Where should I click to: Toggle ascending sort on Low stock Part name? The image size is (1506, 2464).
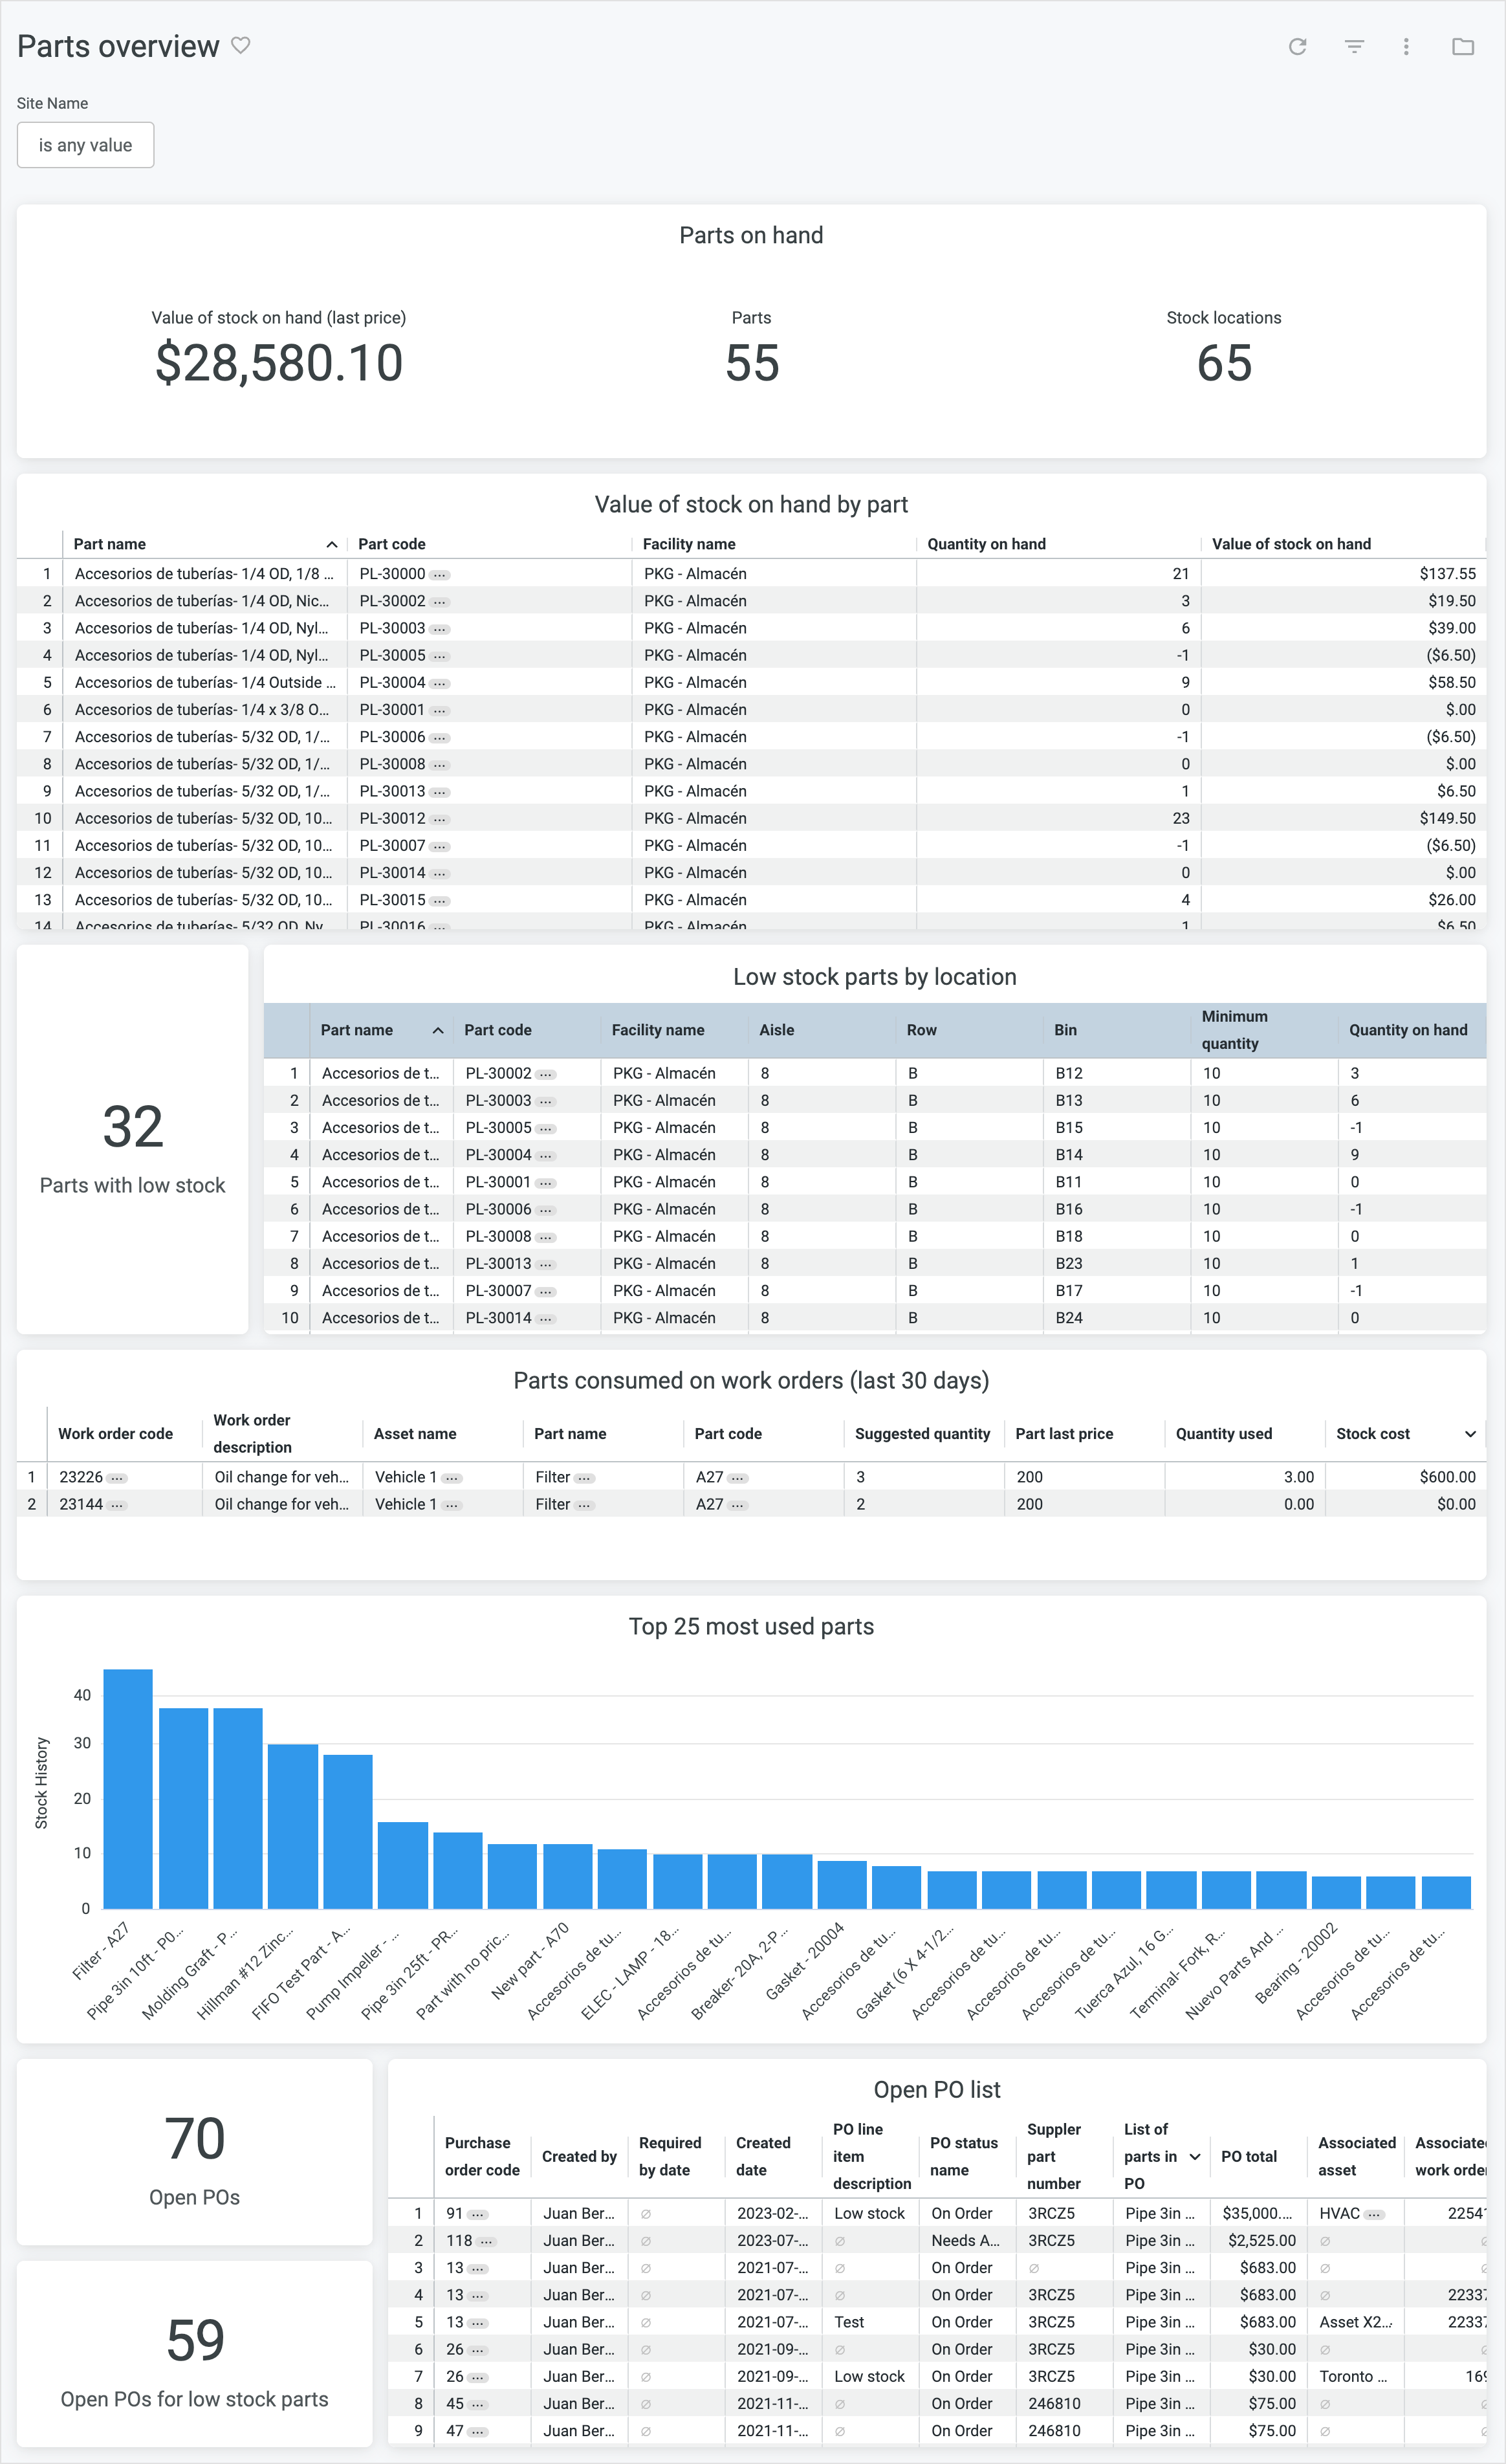click(x=437, y=1029)
